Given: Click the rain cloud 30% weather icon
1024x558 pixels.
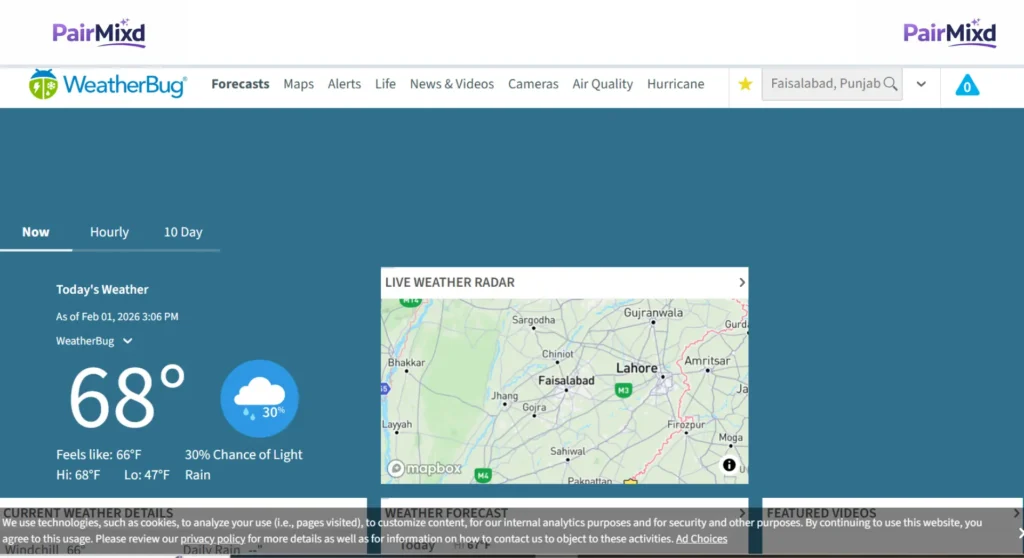Looking at the screenshot, I should coord(259,398).
